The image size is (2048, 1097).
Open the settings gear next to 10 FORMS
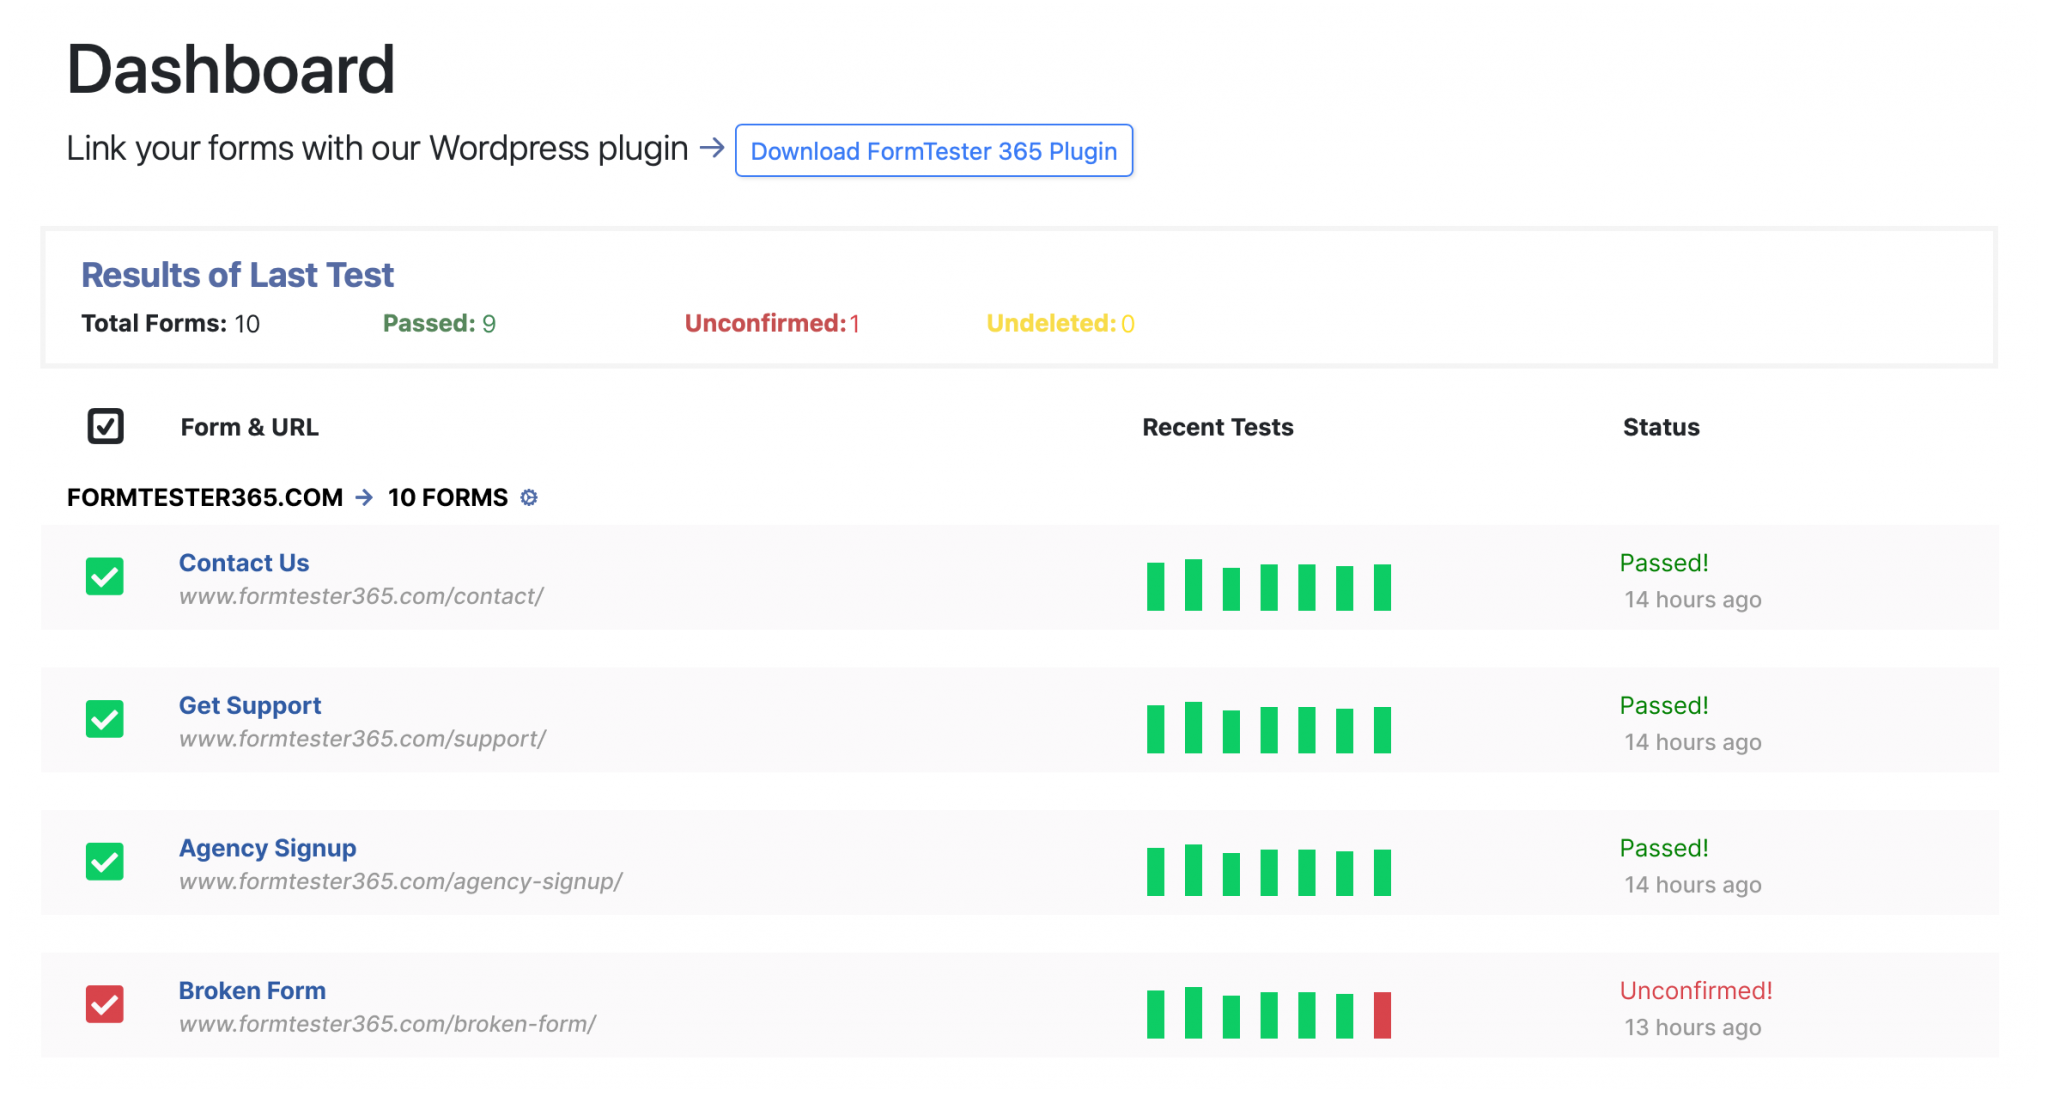529,497
